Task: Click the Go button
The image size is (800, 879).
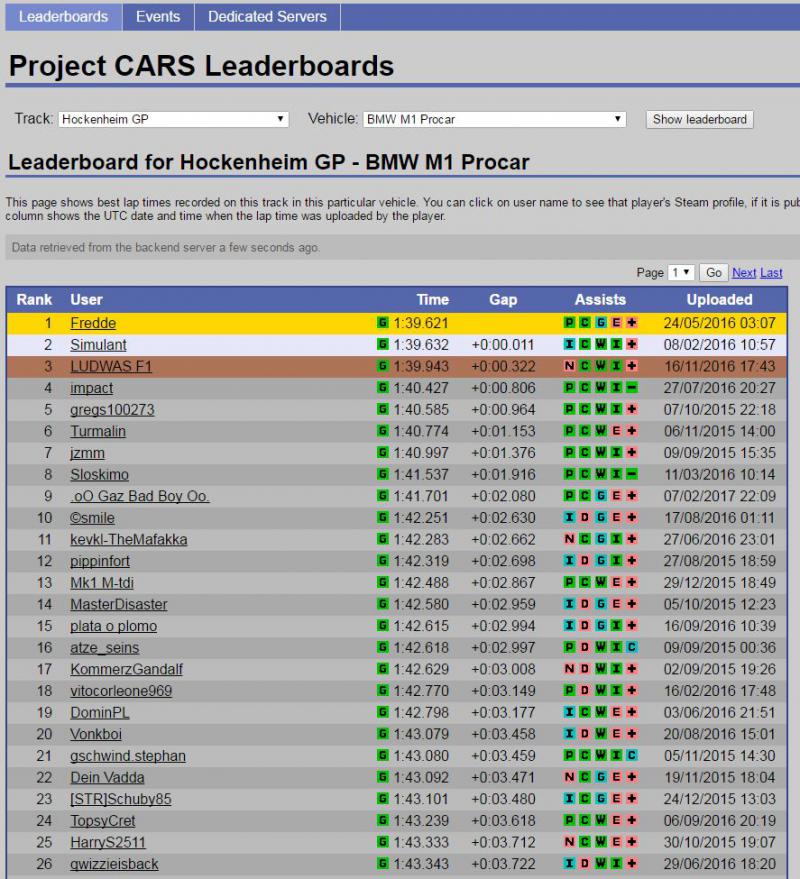Action: pos(714,272)
